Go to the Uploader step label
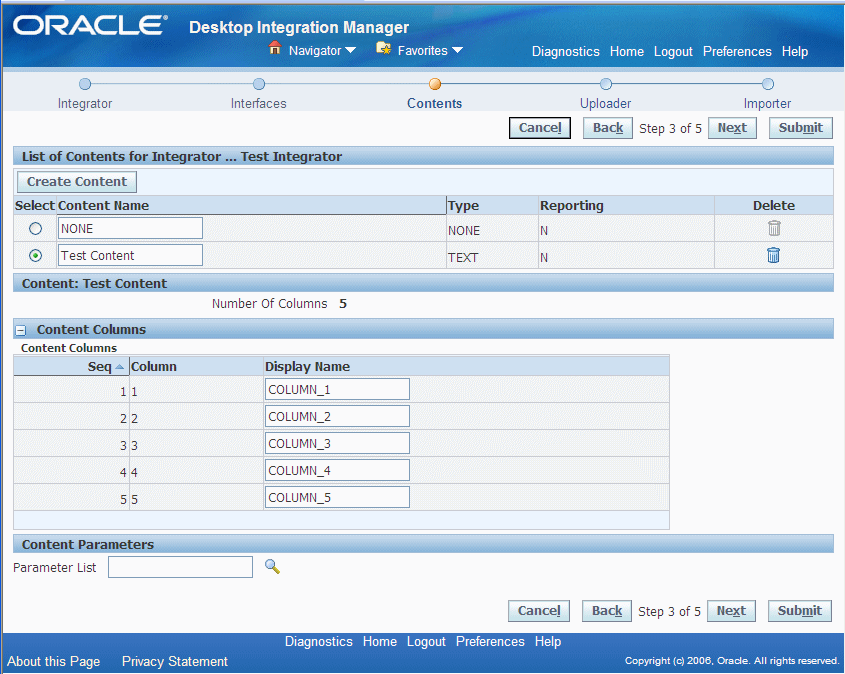The width and height of the screenshot is (845, 674). click(605, 103)
